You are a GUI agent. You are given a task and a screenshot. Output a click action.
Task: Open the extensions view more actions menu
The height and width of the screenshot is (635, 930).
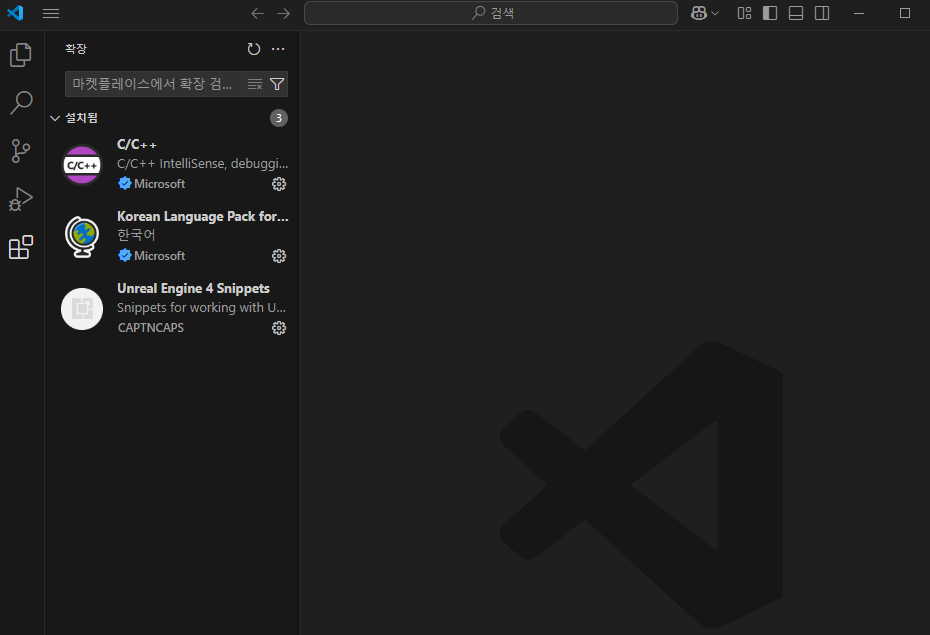point(278,49)
